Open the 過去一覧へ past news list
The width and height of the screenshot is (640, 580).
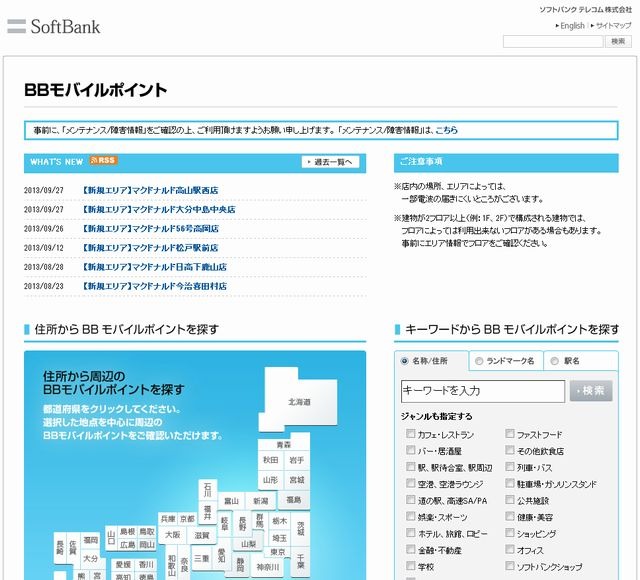(331, 162)
